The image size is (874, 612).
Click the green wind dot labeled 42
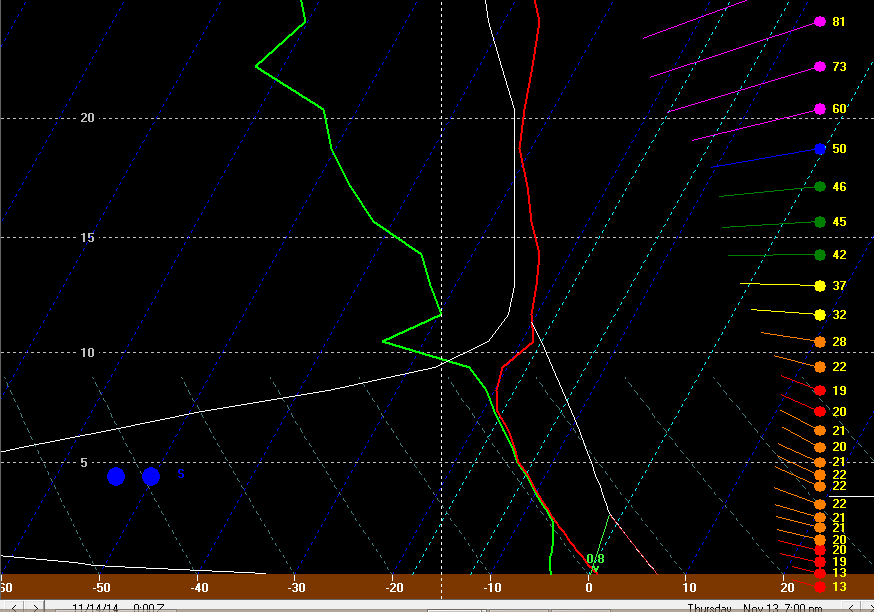(820, 255)
